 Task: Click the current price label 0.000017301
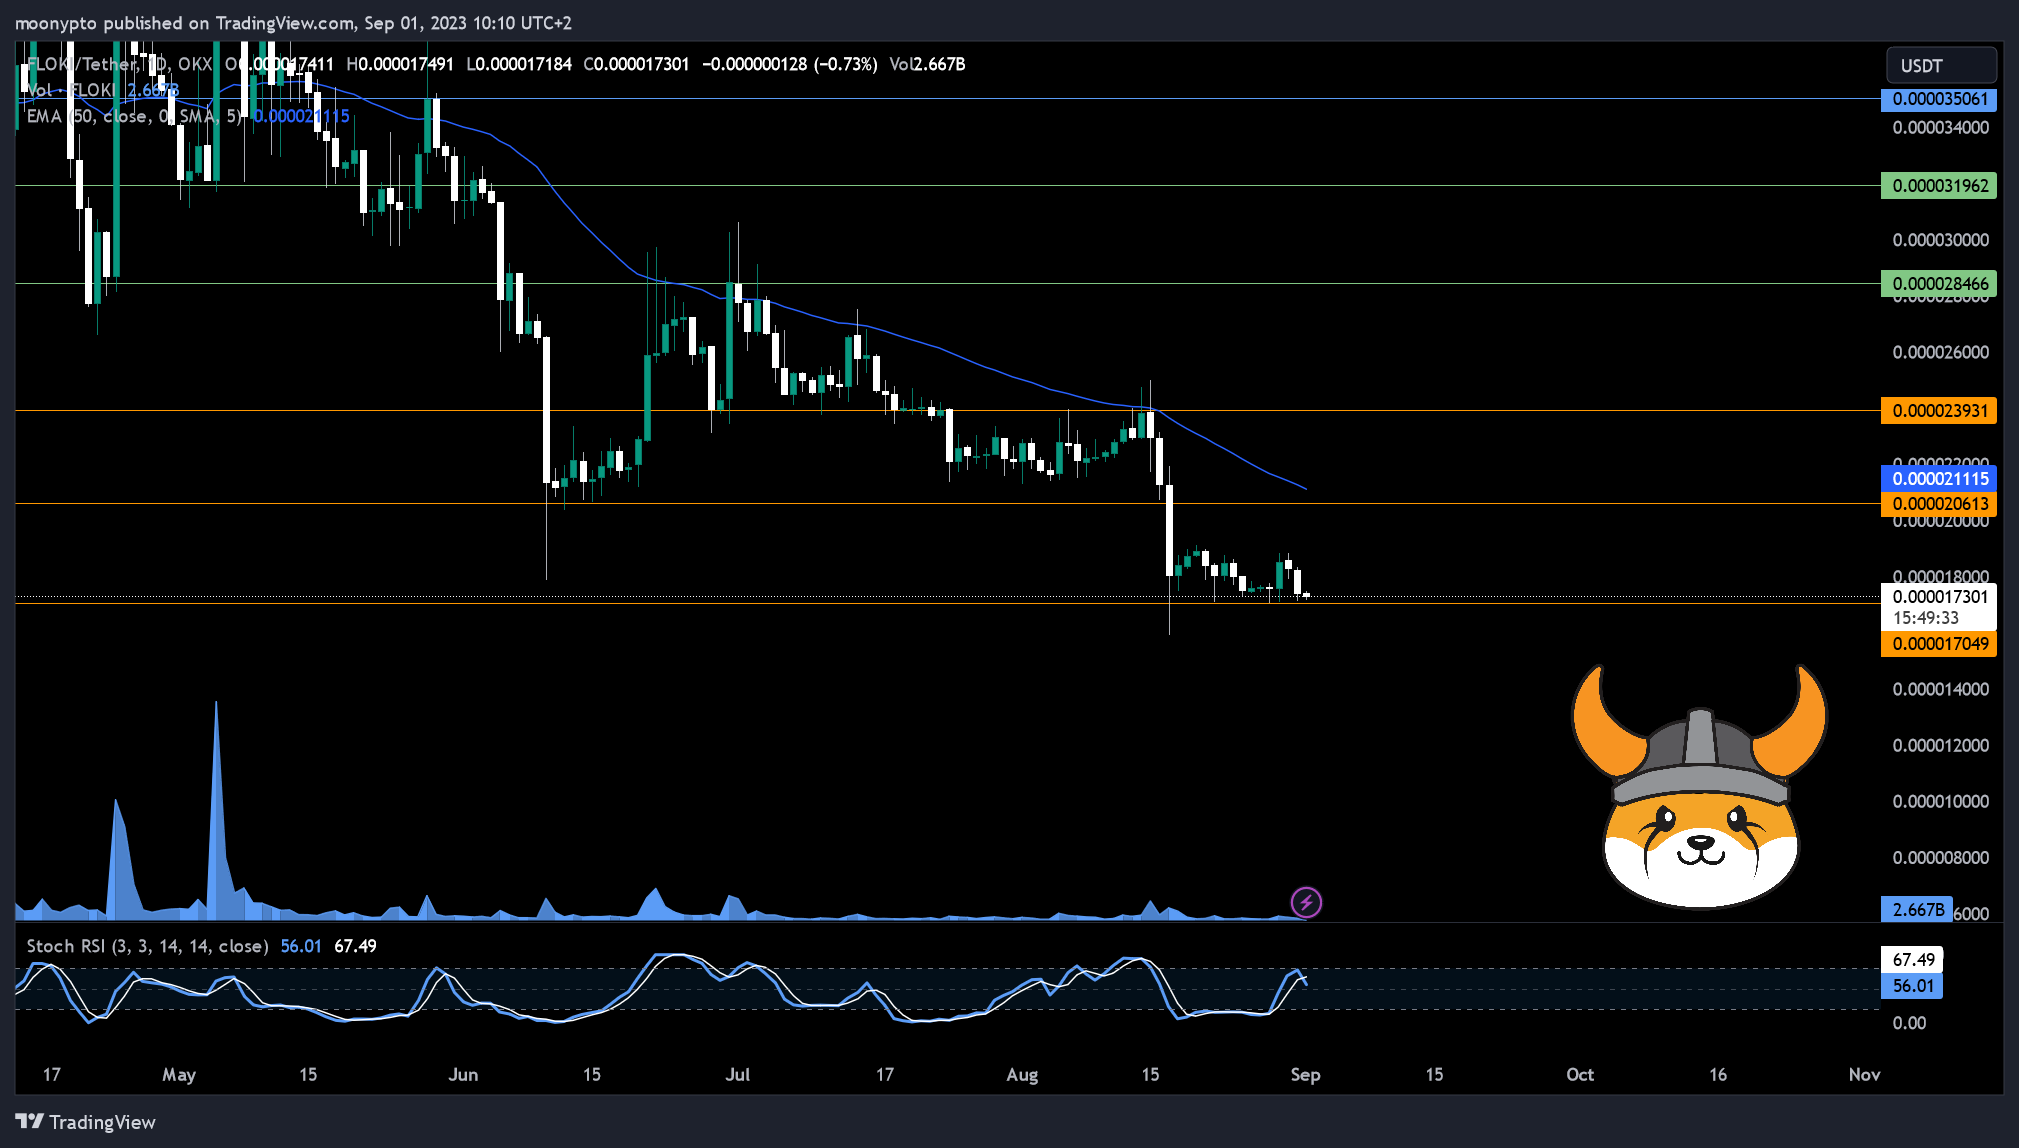click(x=1939, y=597)
